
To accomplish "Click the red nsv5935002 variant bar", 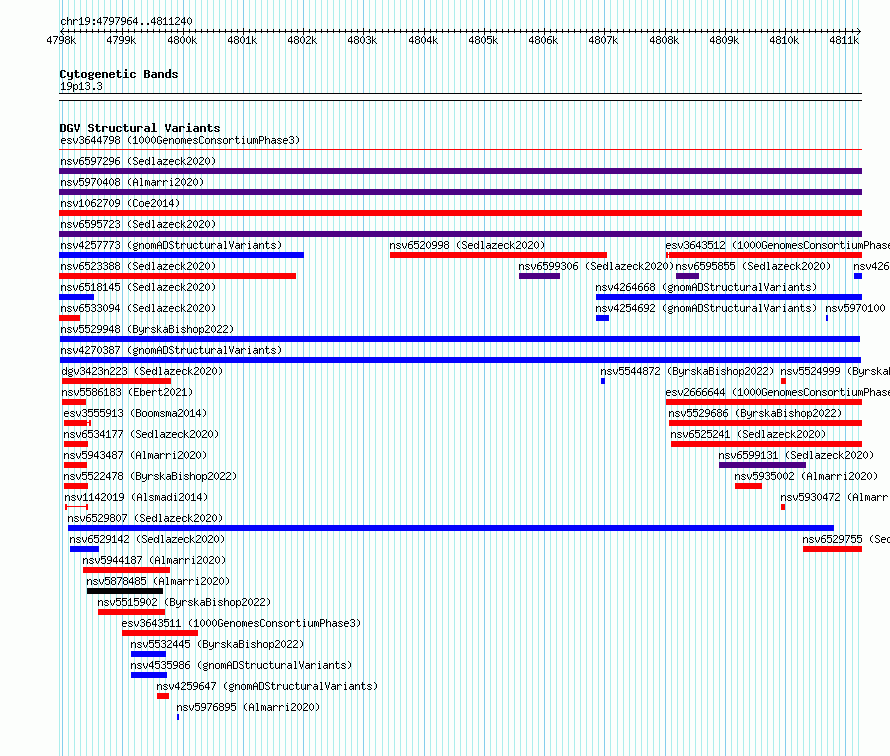I will pyautogui.click(x=749, y=486).
